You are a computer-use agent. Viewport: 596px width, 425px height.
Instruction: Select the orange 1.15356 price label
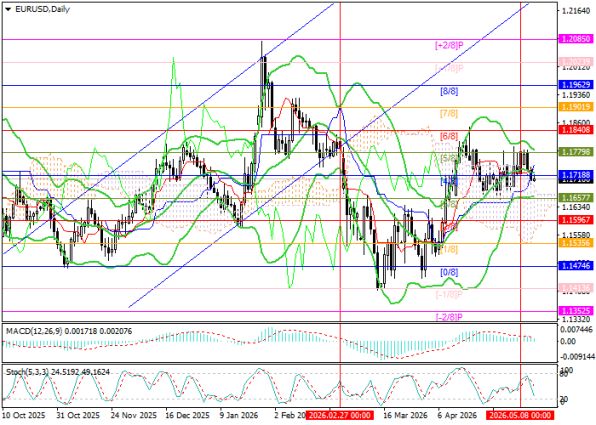577,243
